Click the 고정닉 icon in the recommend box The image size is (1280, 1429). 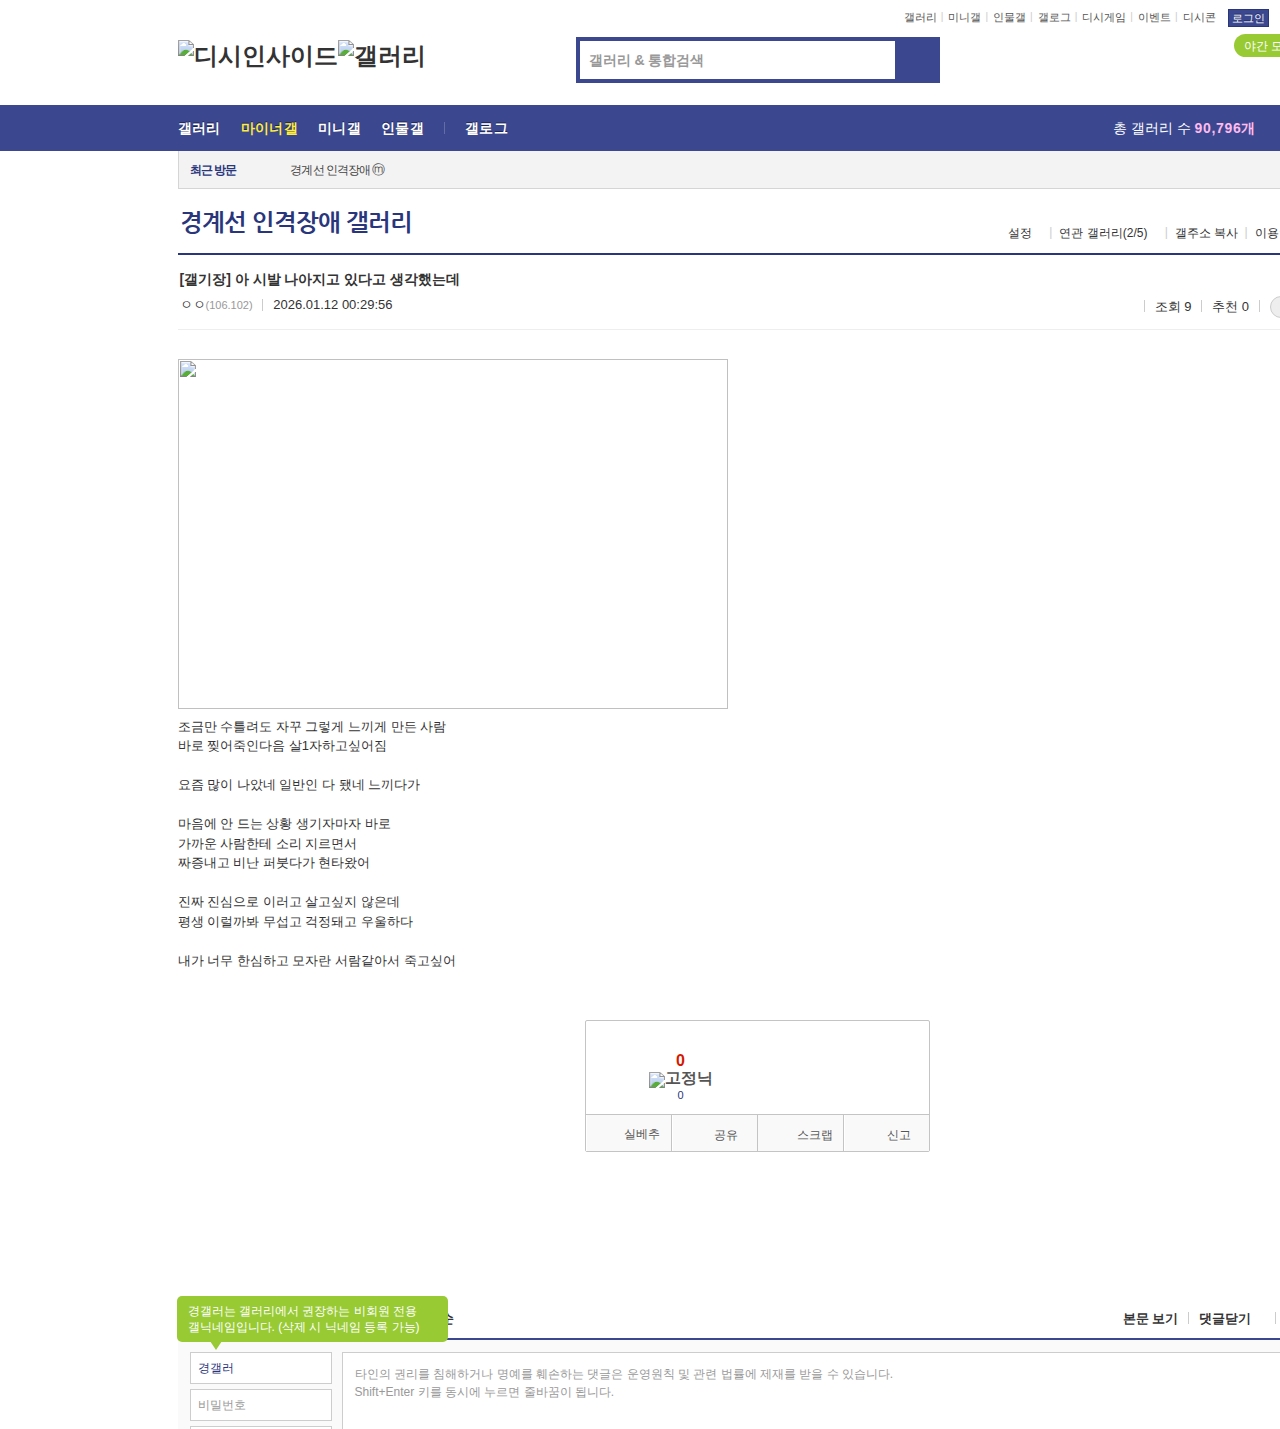(x=680, y=1079)
